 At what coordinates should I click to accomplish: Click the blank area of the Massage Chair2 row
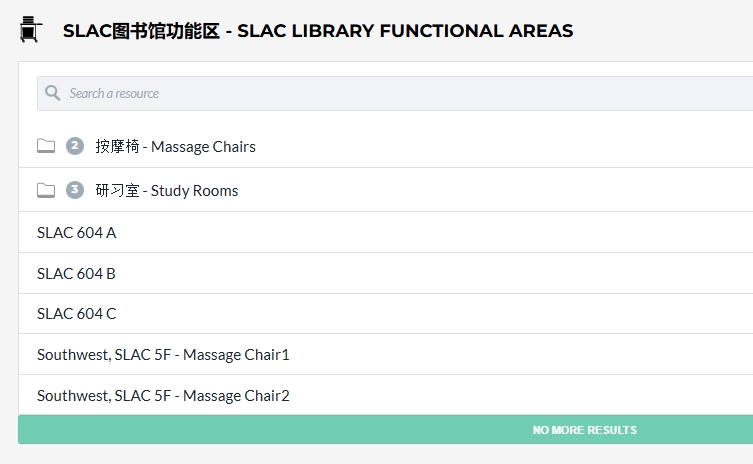pyautogui.click(x=521, y=395)
